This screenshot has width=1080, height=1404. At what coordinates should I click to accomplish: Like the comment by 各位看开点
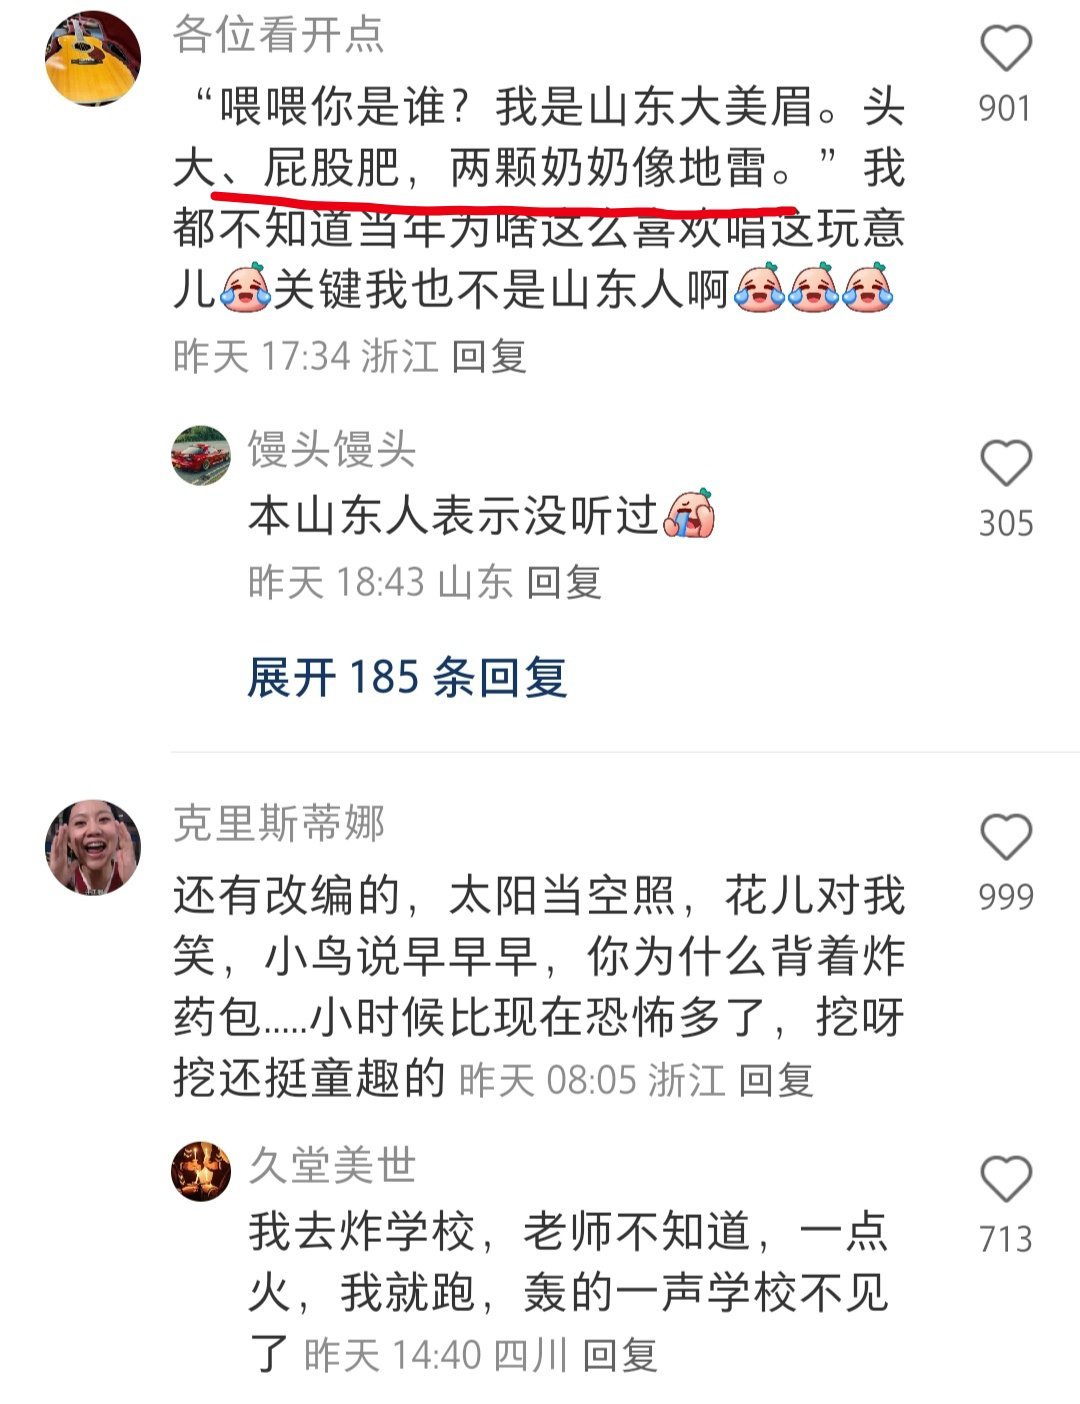coord(1005,47)
